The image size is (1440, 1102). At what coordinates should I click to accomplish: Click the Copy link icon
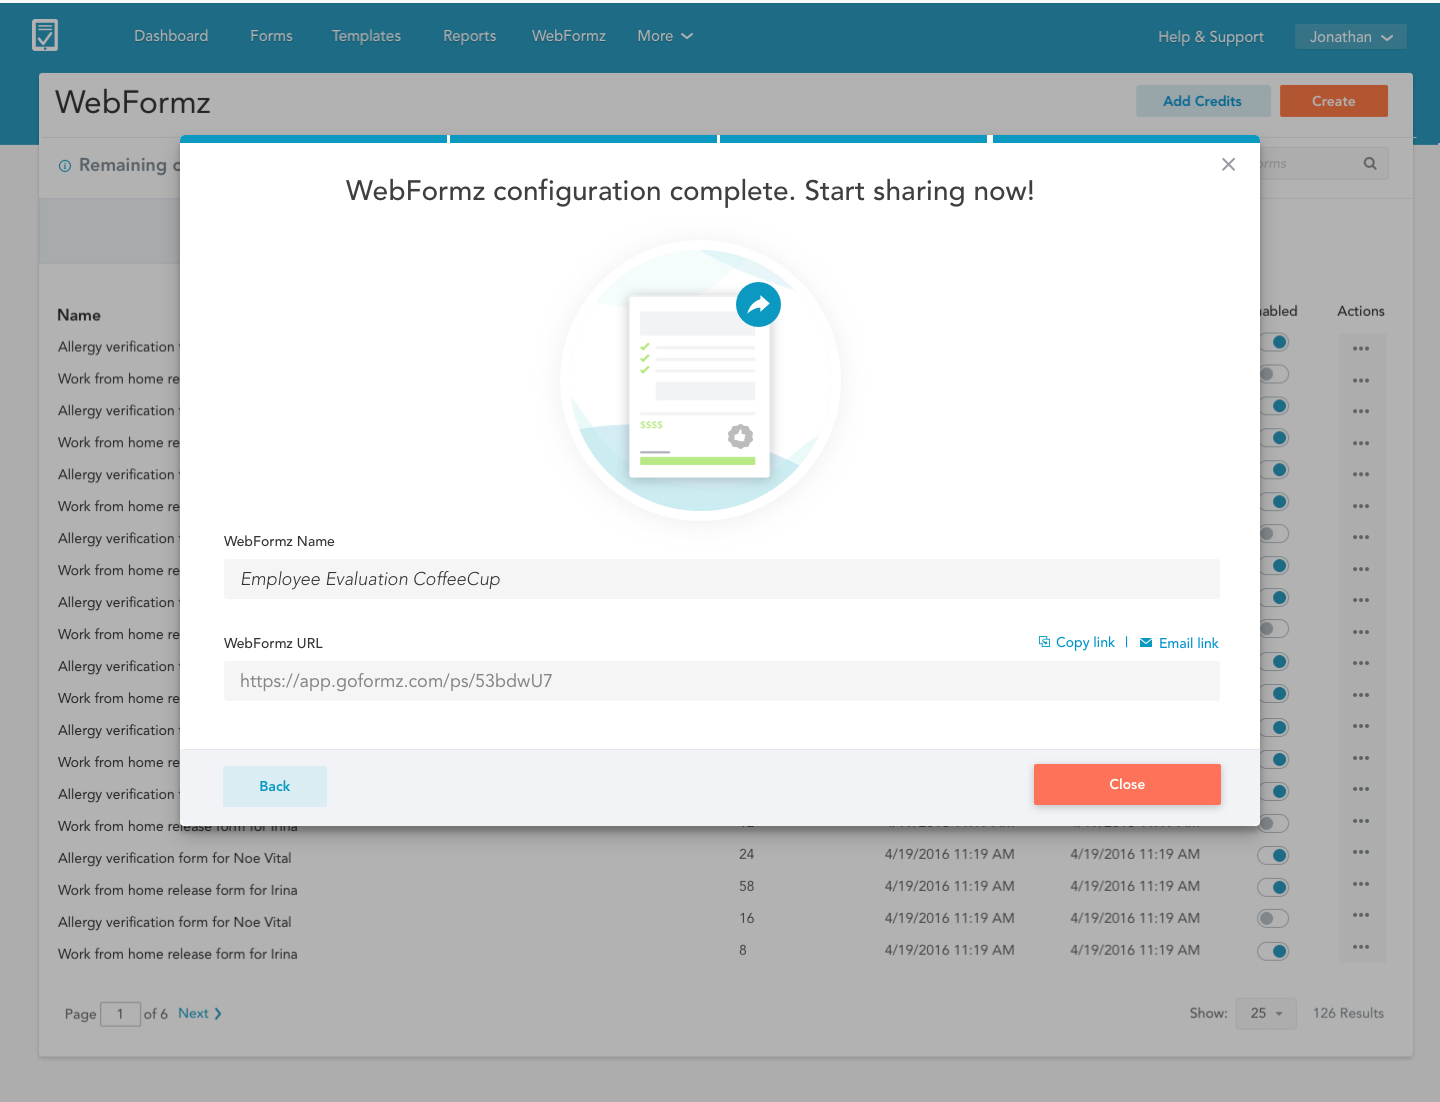(1044, 642)
